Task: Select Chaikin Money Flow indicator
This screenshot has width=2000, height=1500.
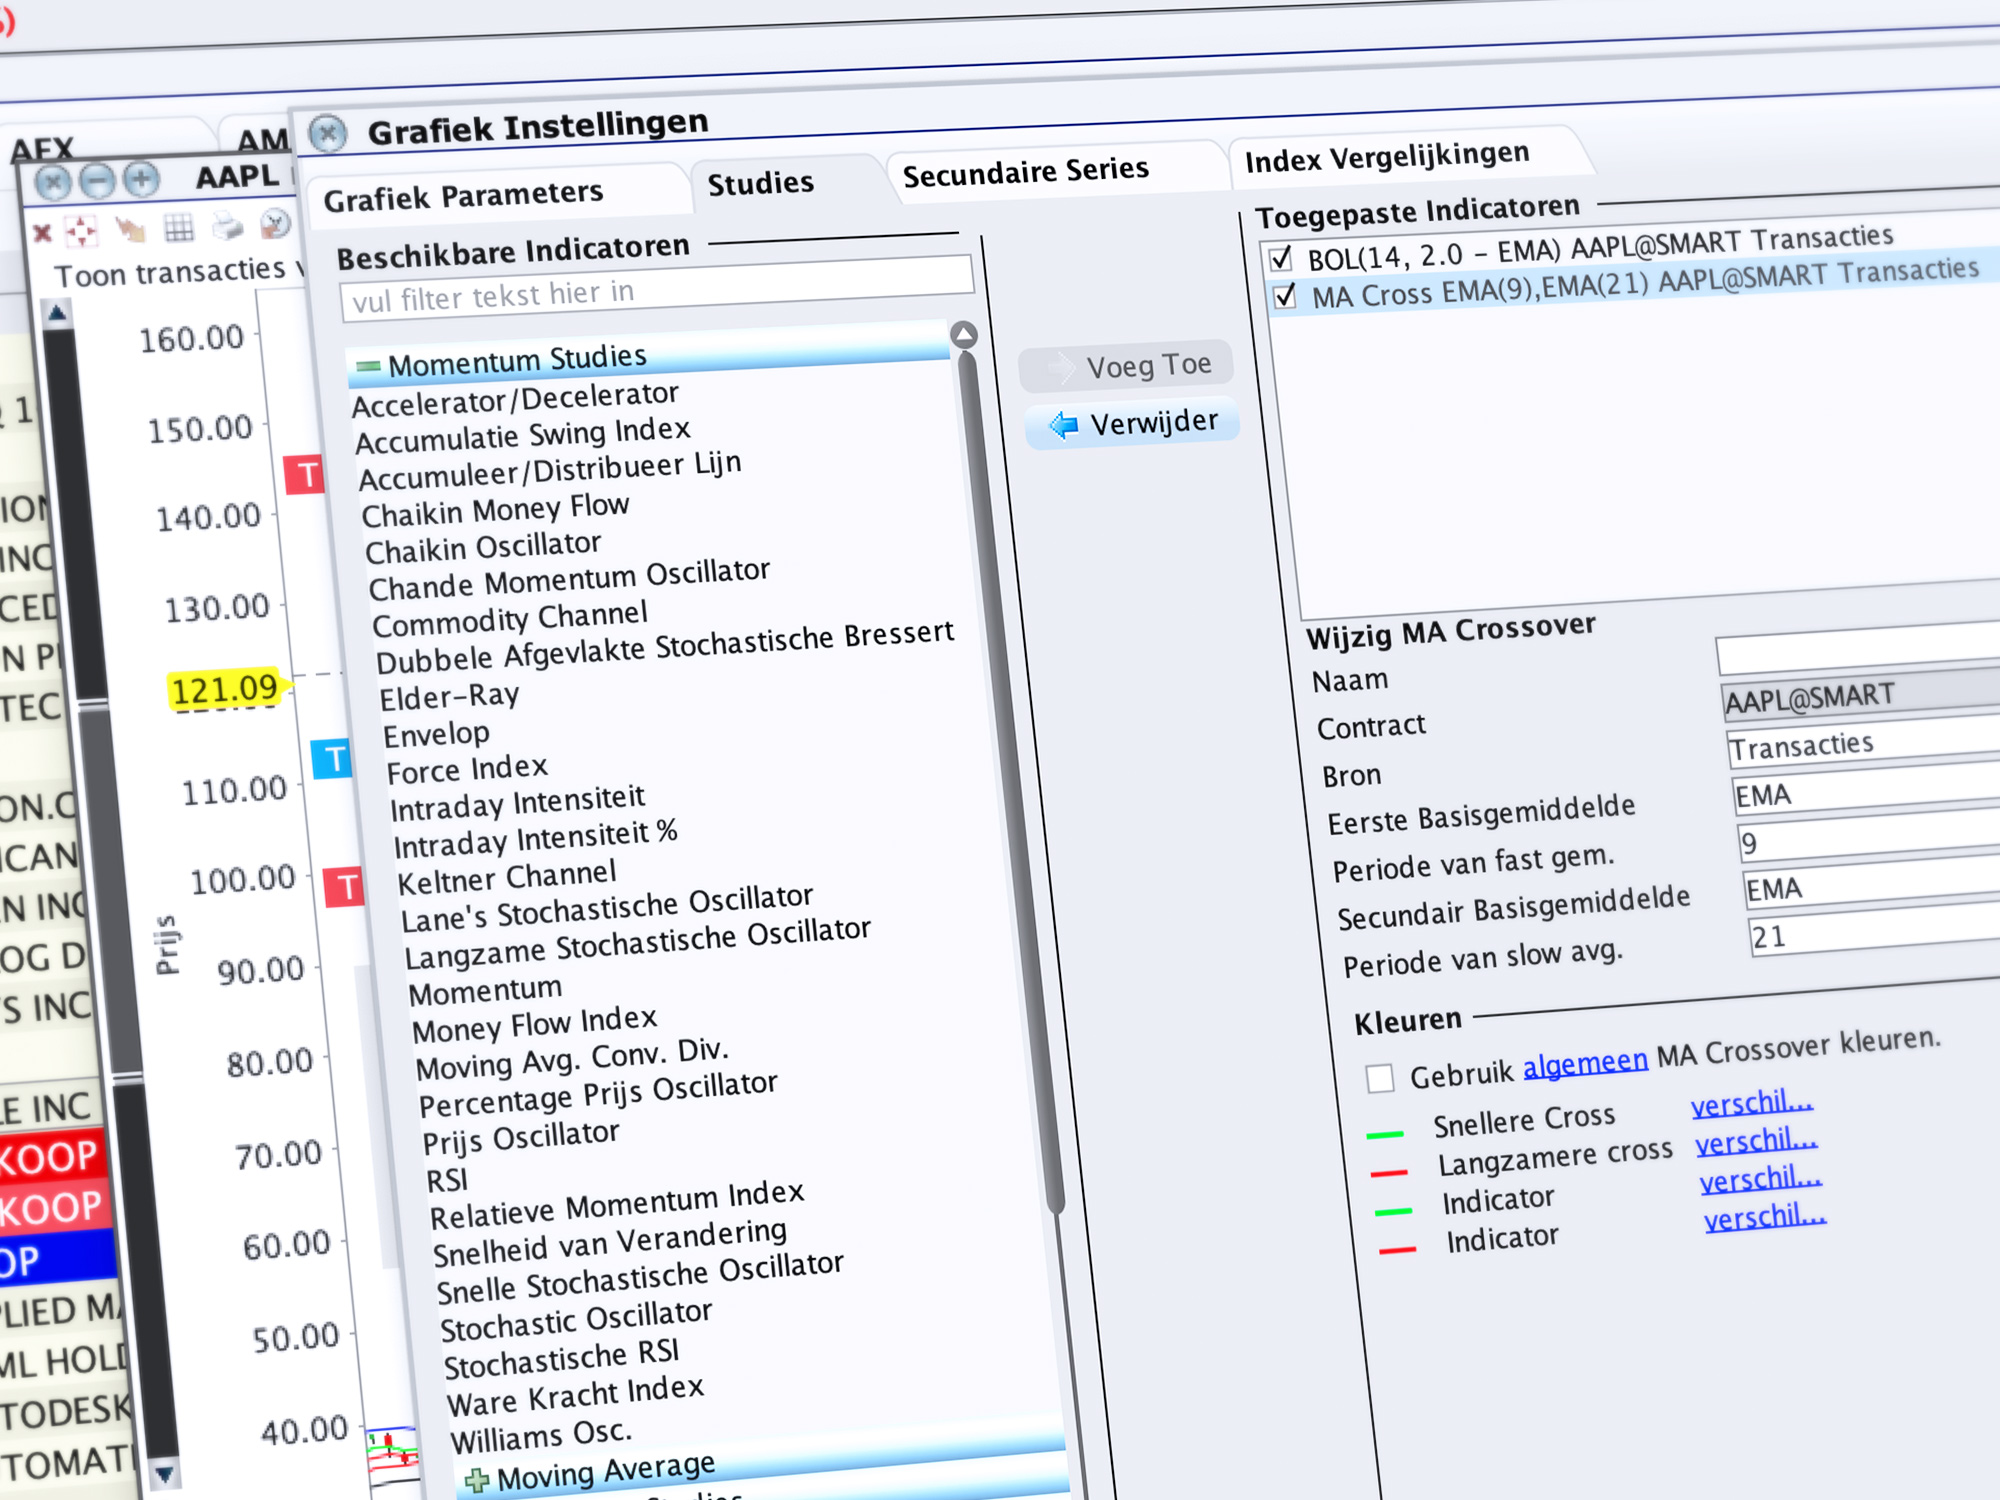Action: point(495,510)
